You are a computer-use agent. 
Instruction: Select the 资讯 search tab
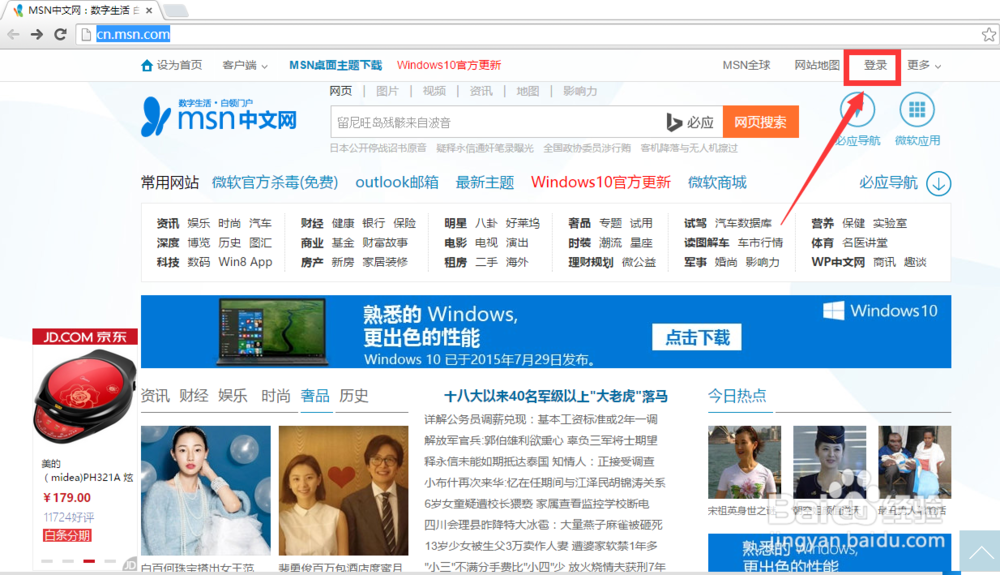481,91
